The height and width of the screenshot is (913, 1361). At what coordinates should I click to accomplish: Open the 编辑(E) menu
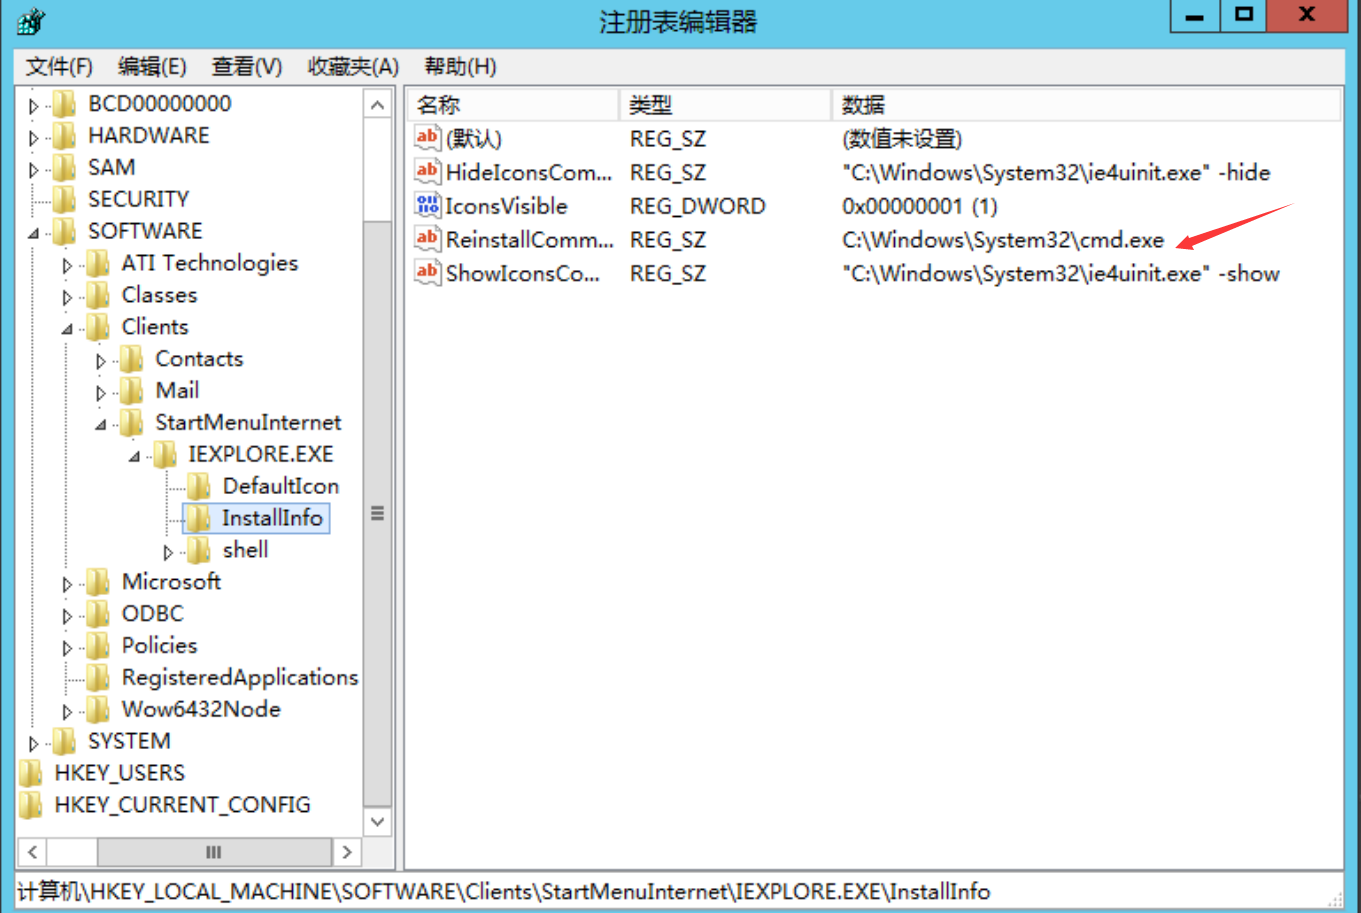[x=152, y=67]
